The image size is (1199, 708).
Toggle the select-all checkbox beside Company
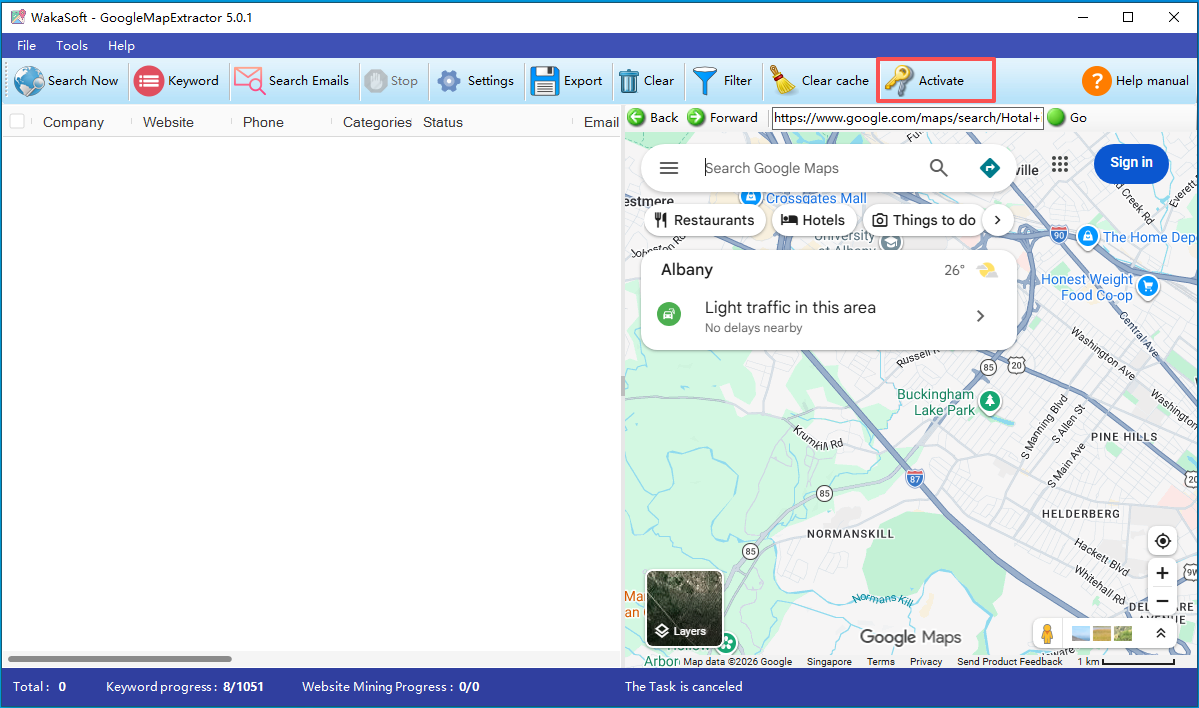(18, 122)
